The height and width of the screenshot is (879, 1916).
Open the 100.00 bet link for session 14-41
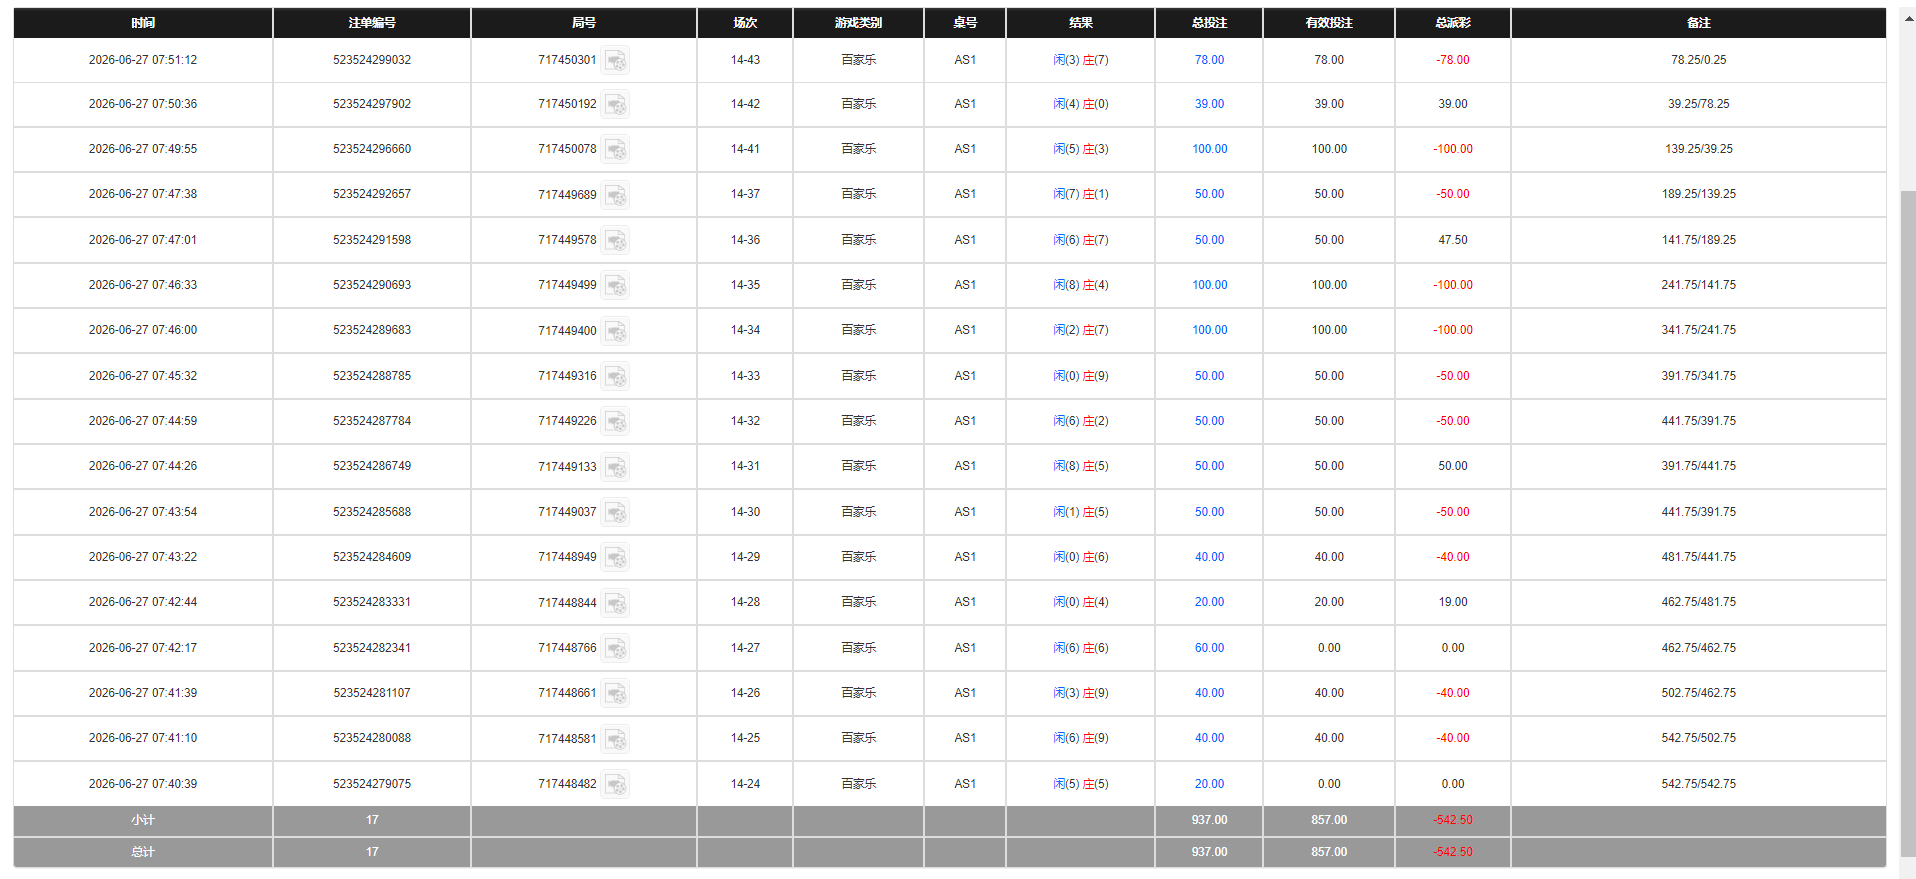point(1209,149)
